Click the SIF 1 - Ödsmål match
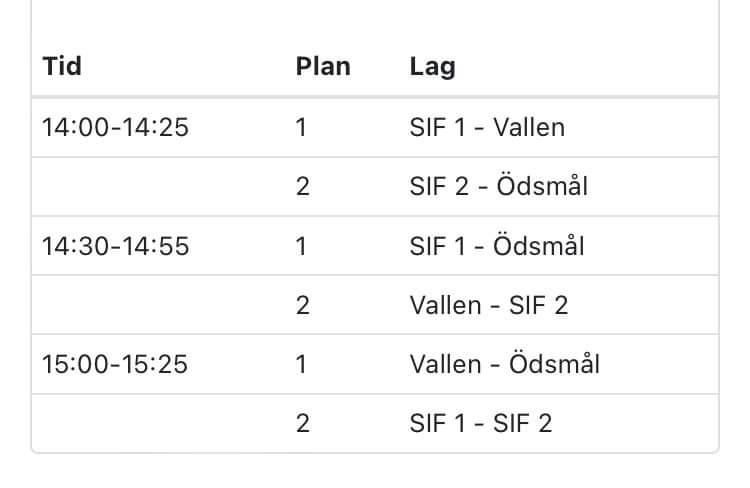This screenshot has height=488, width=750. point(496,245)
